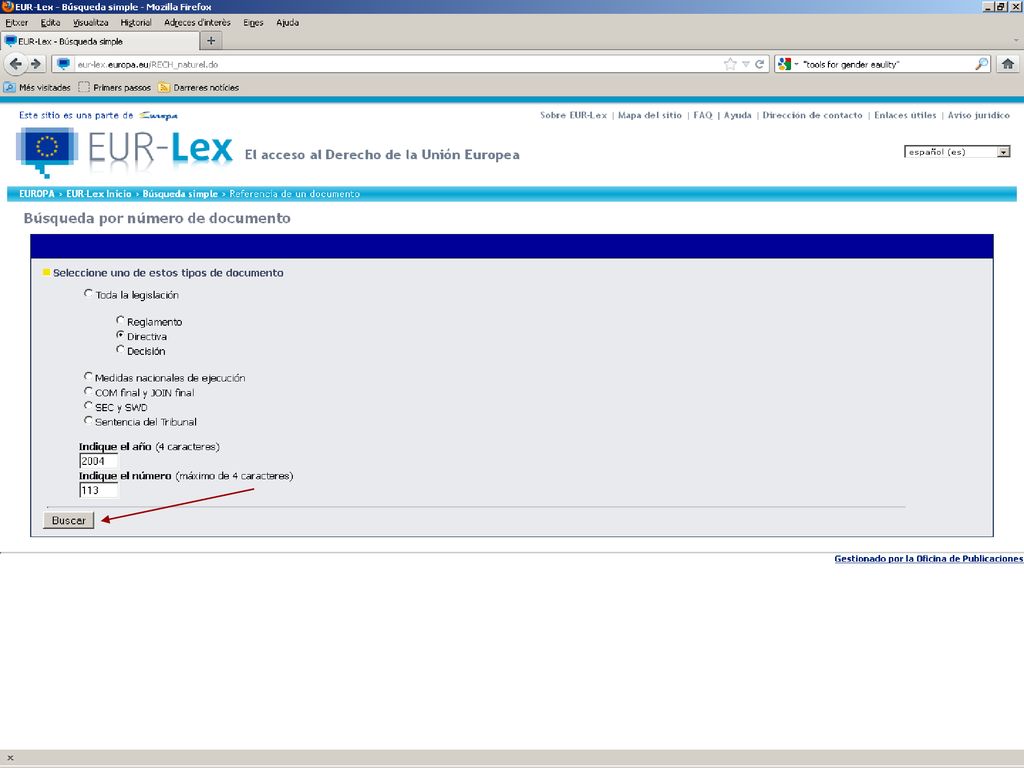Reload the page with the refresh icon
Image resolution: width=1024 pixels, height=768 pixels.
(x=760, y=64)
